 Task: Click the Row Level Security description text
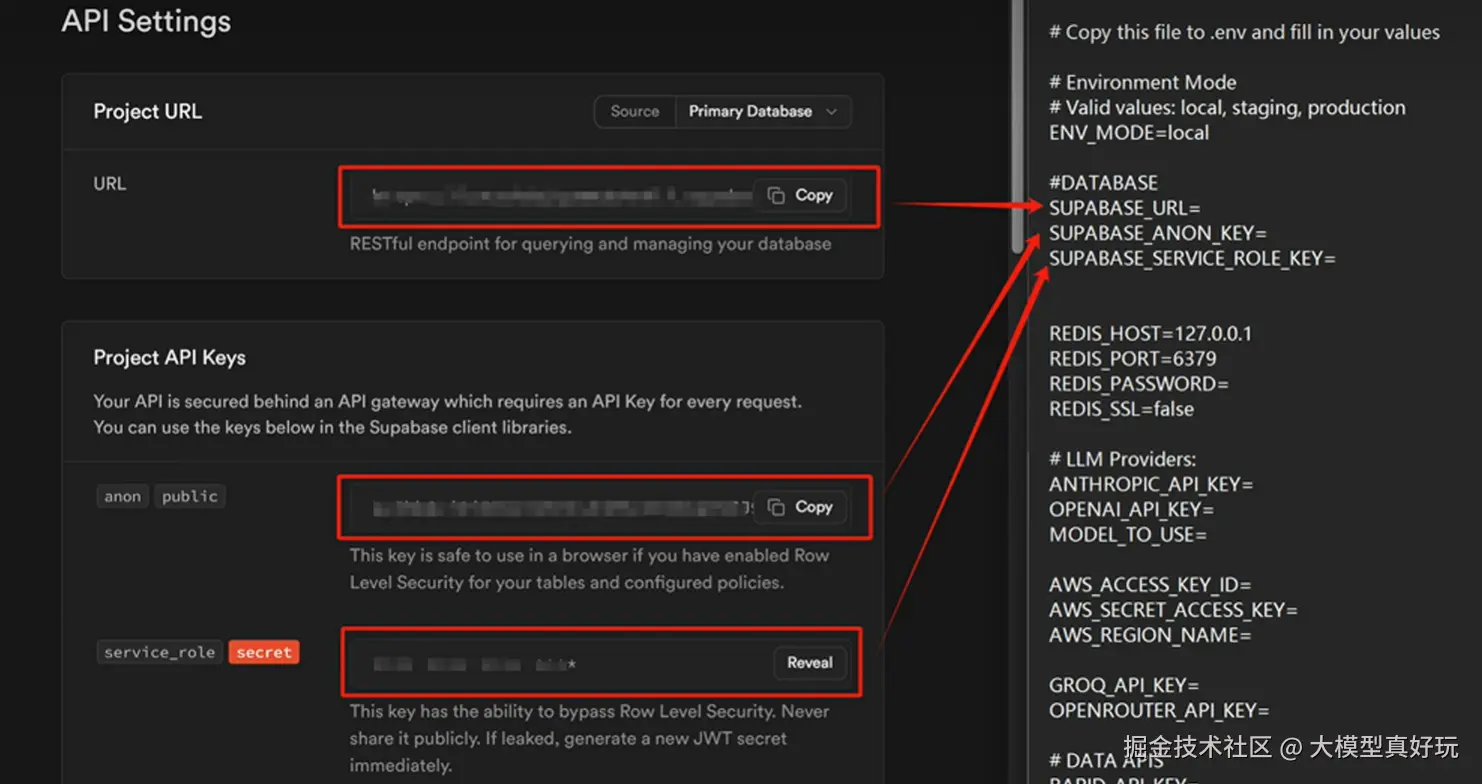pyautogui.click(x=589, y=569)
